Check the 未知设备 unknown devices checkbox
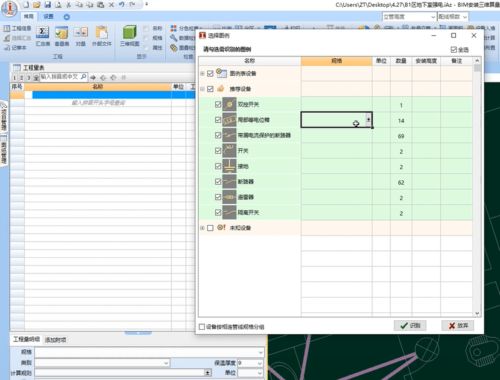Screen dimensions: 500x380 point(210,228)
